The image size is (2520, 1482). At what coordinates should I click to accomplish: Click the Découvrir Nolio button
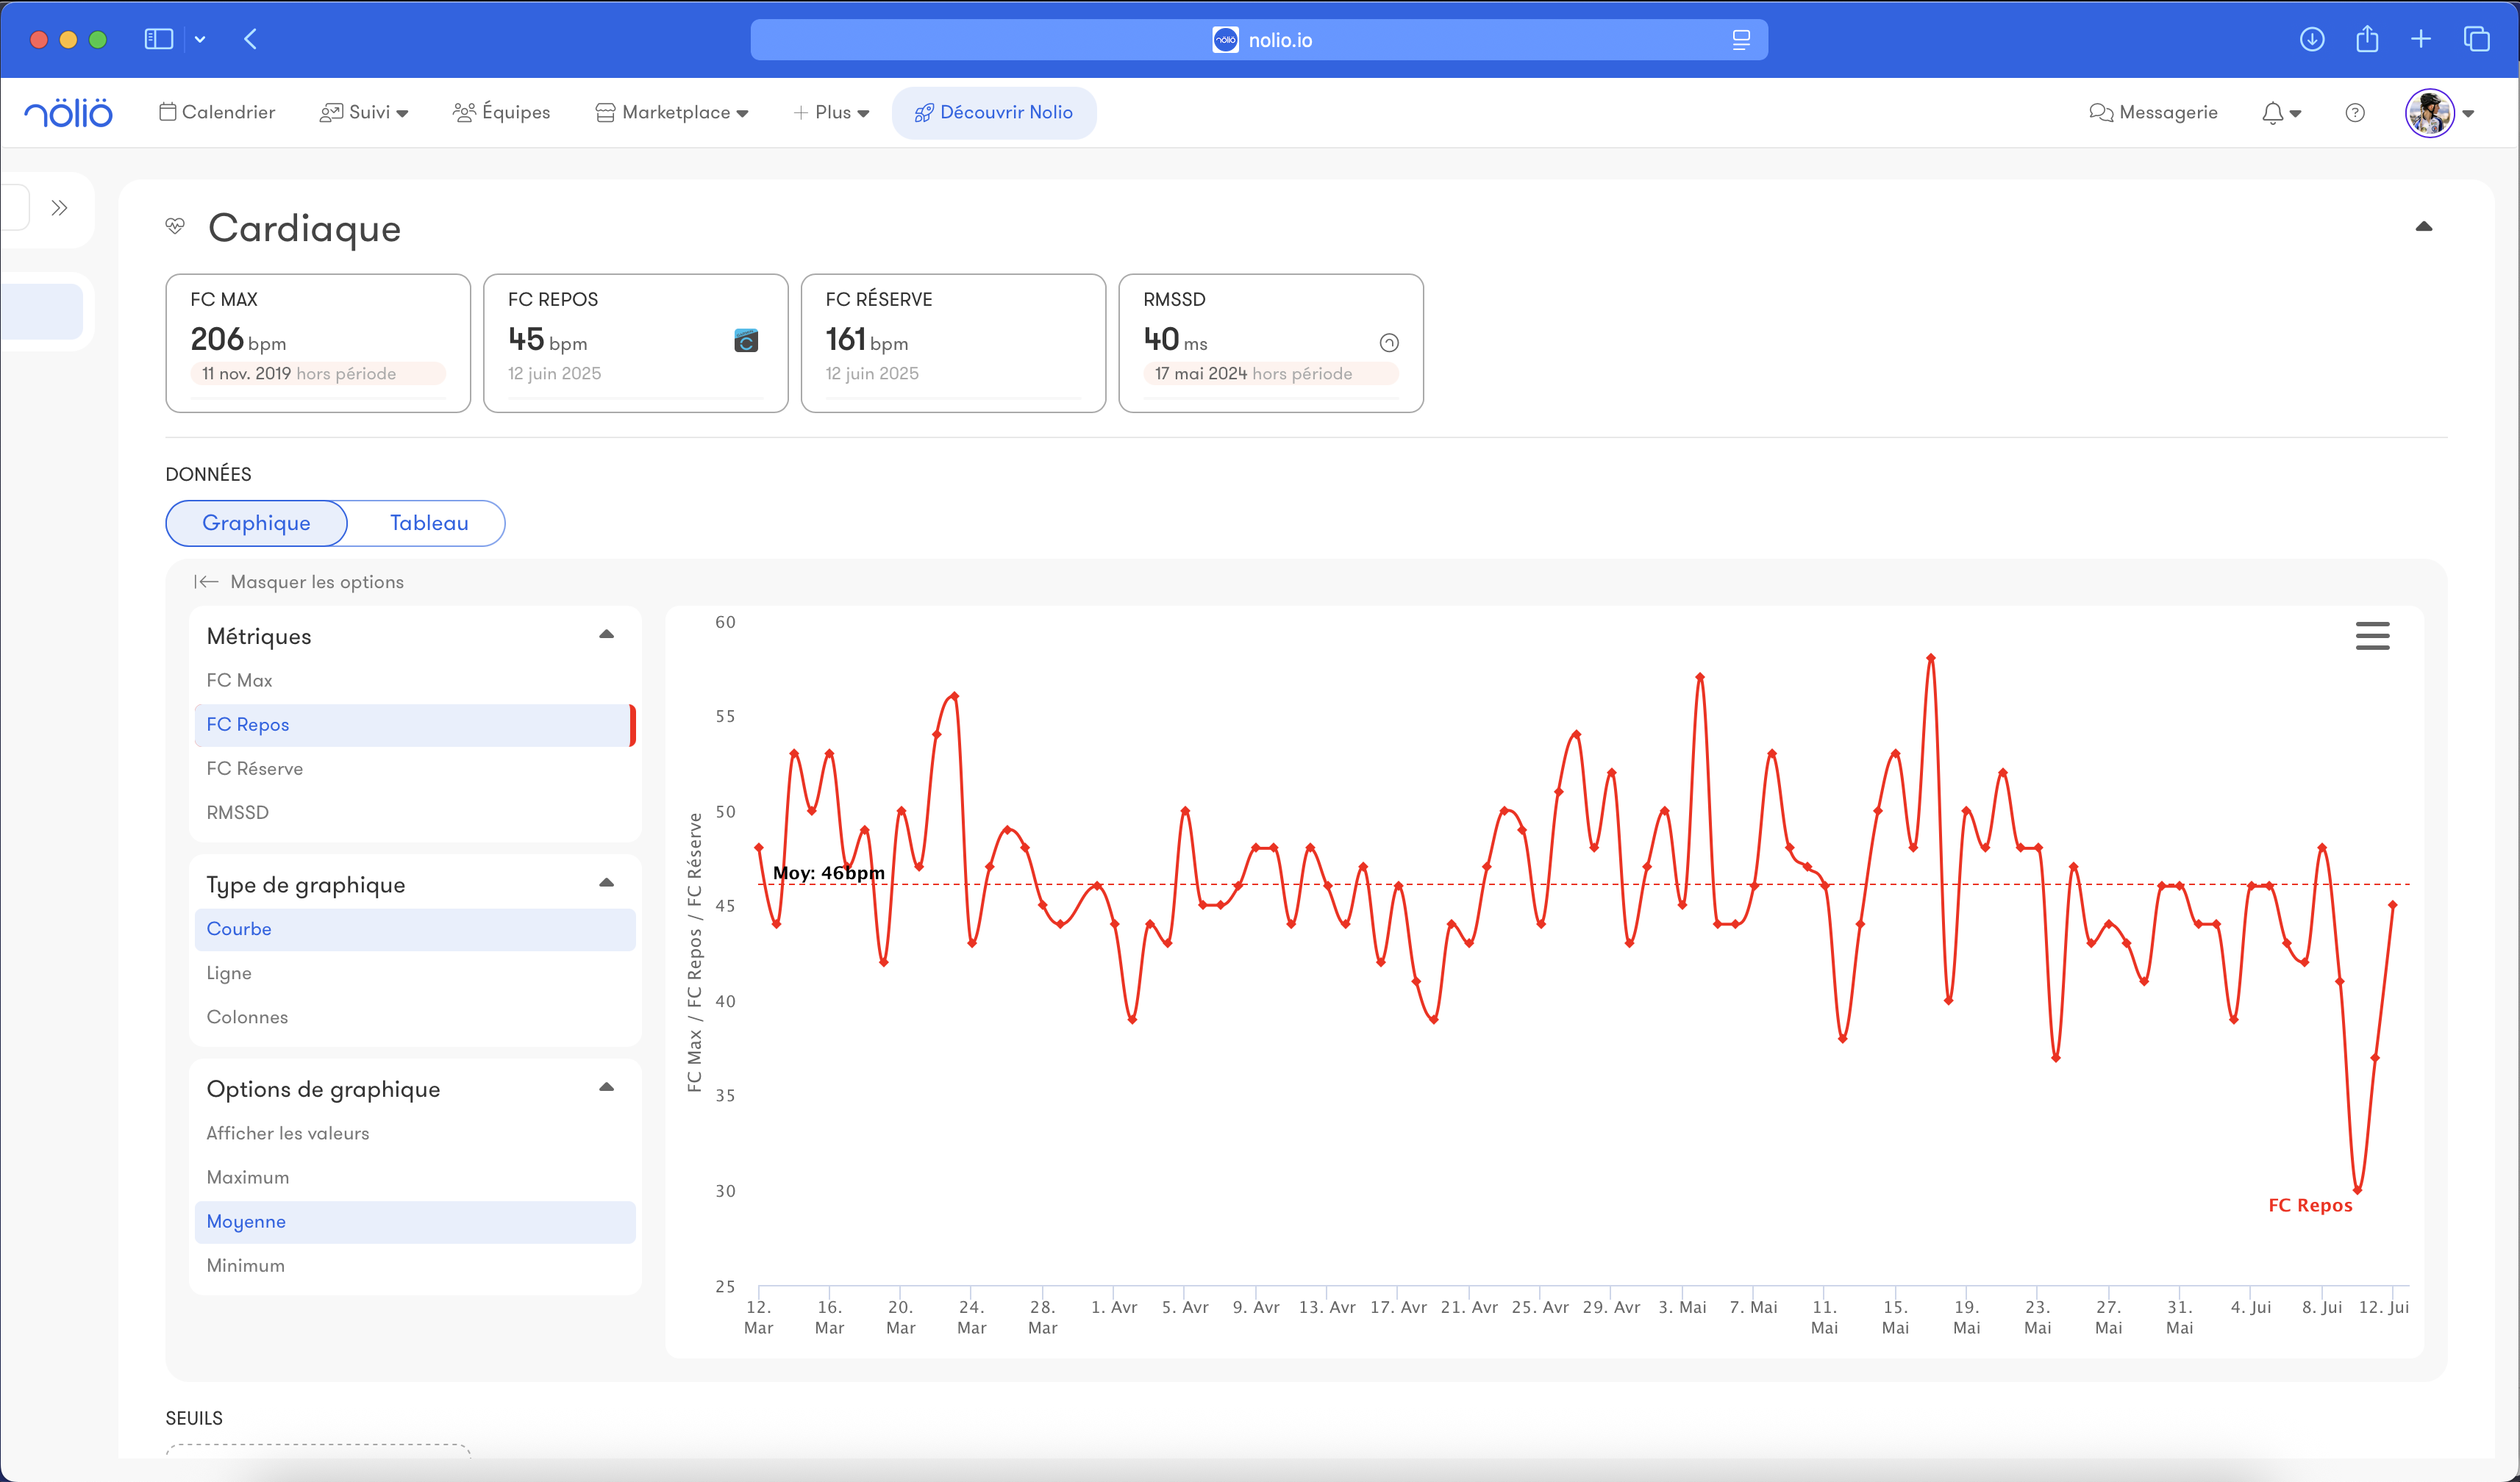click(x=993, y=113)
